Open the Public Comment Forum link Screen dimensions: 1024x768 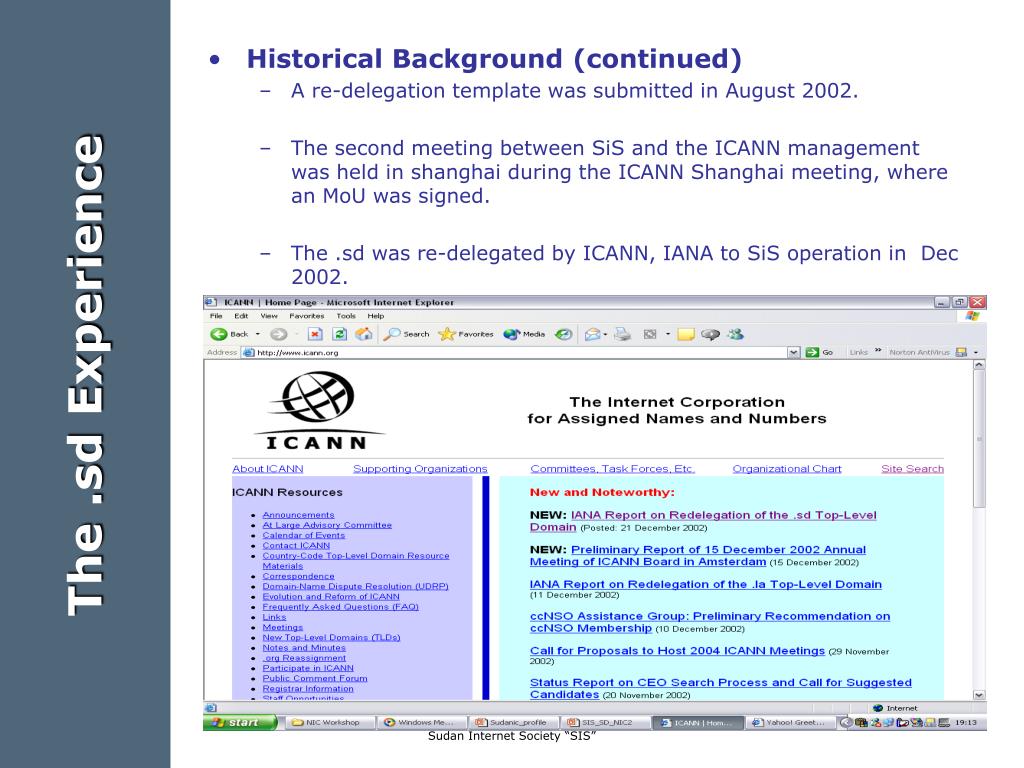pyautogui.click(x=315, y=679)
